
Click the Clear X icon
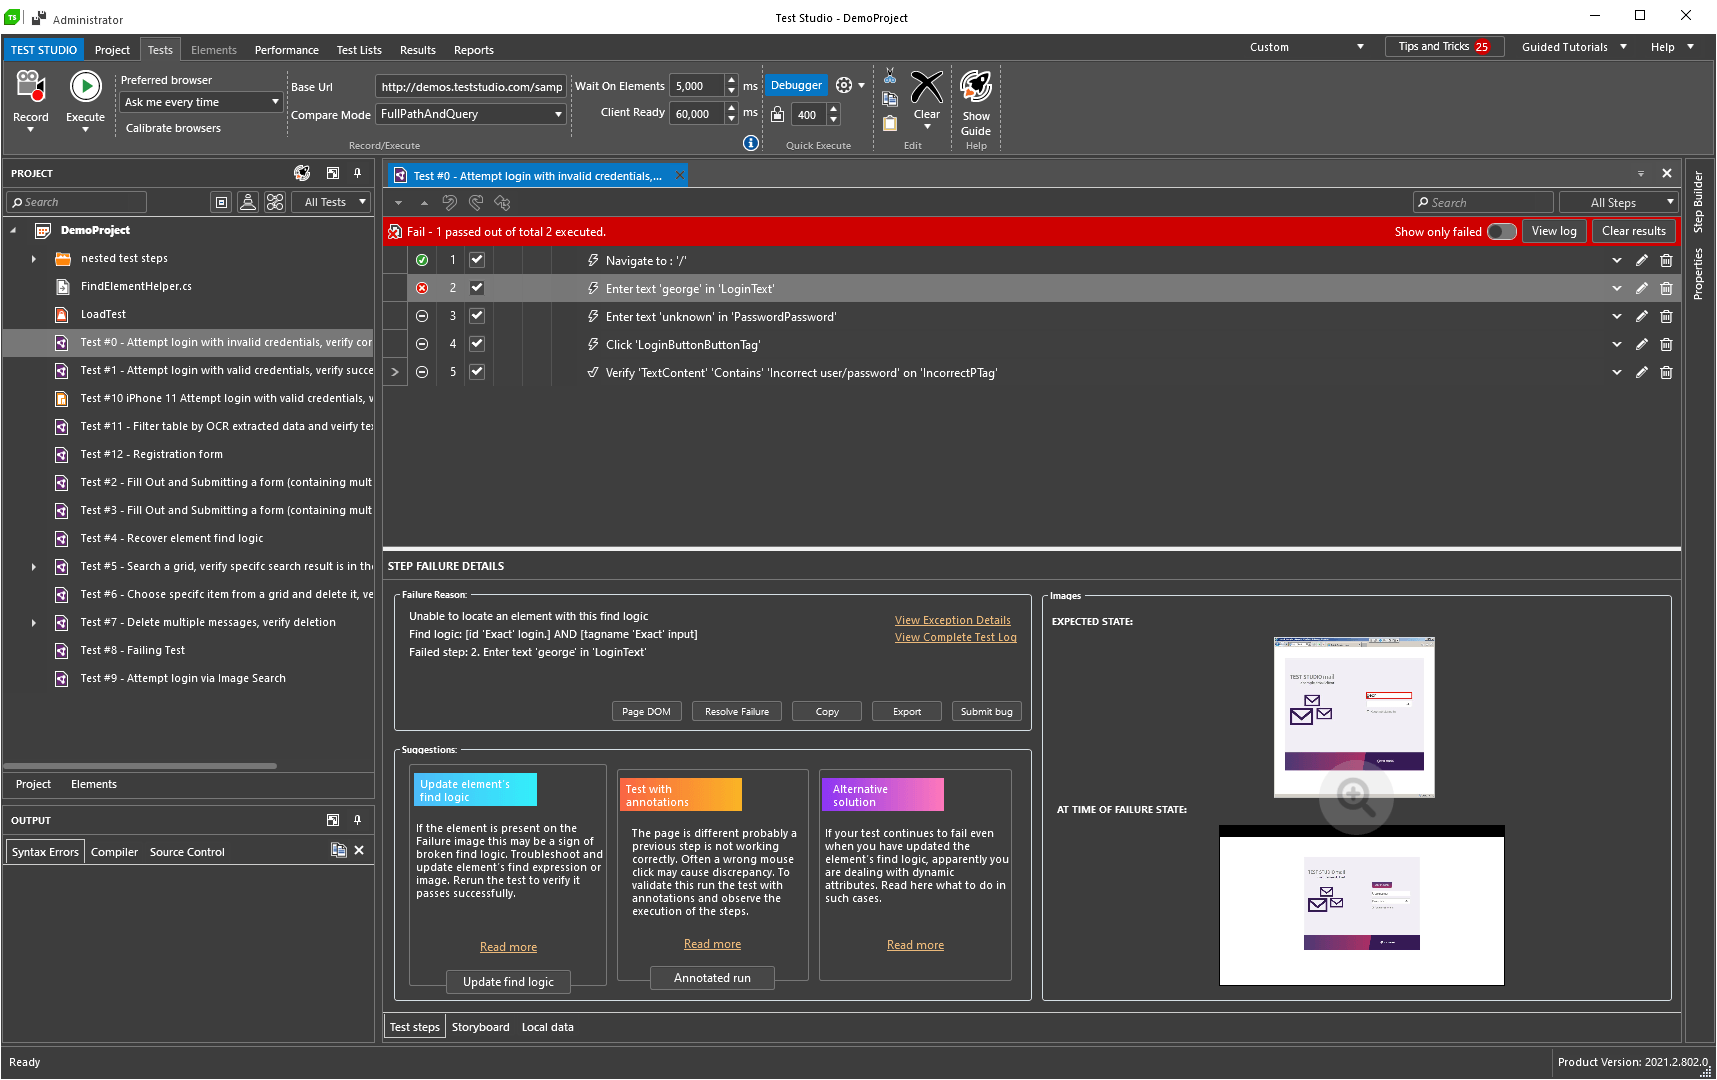pyautogui.click(x=927, y=87)
